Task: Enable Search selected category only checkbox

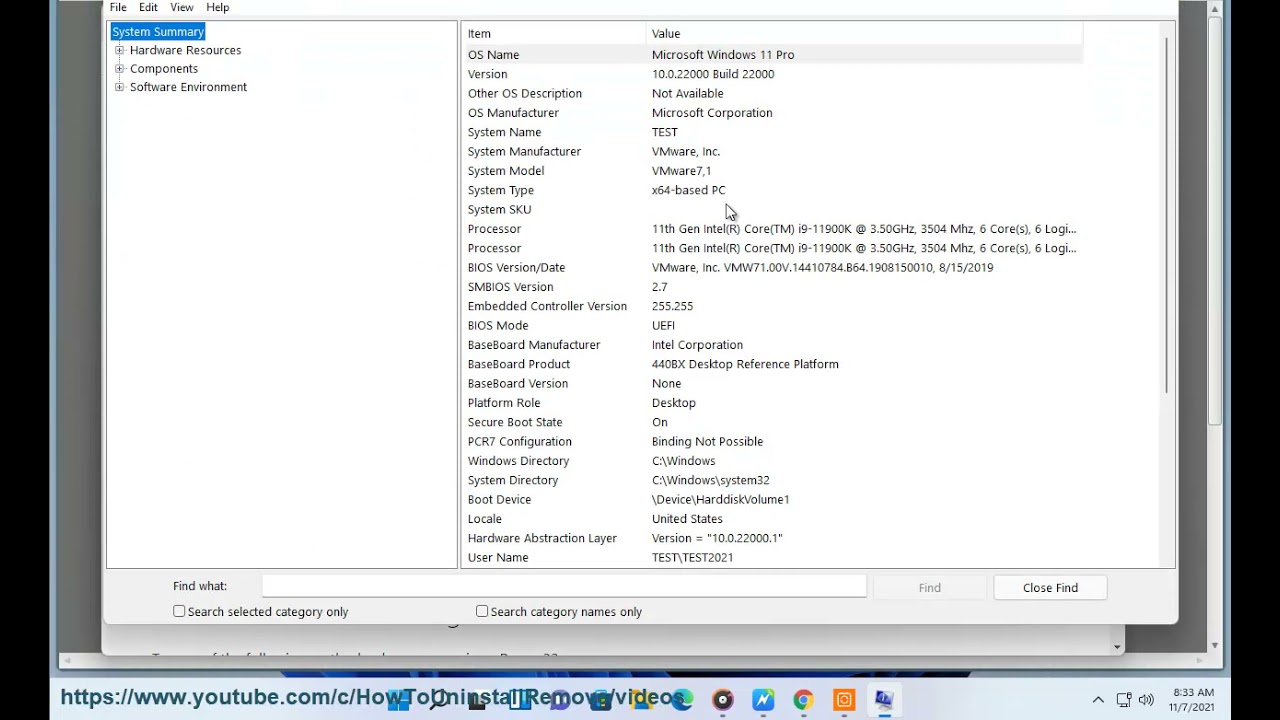Action: click(179, 611)
